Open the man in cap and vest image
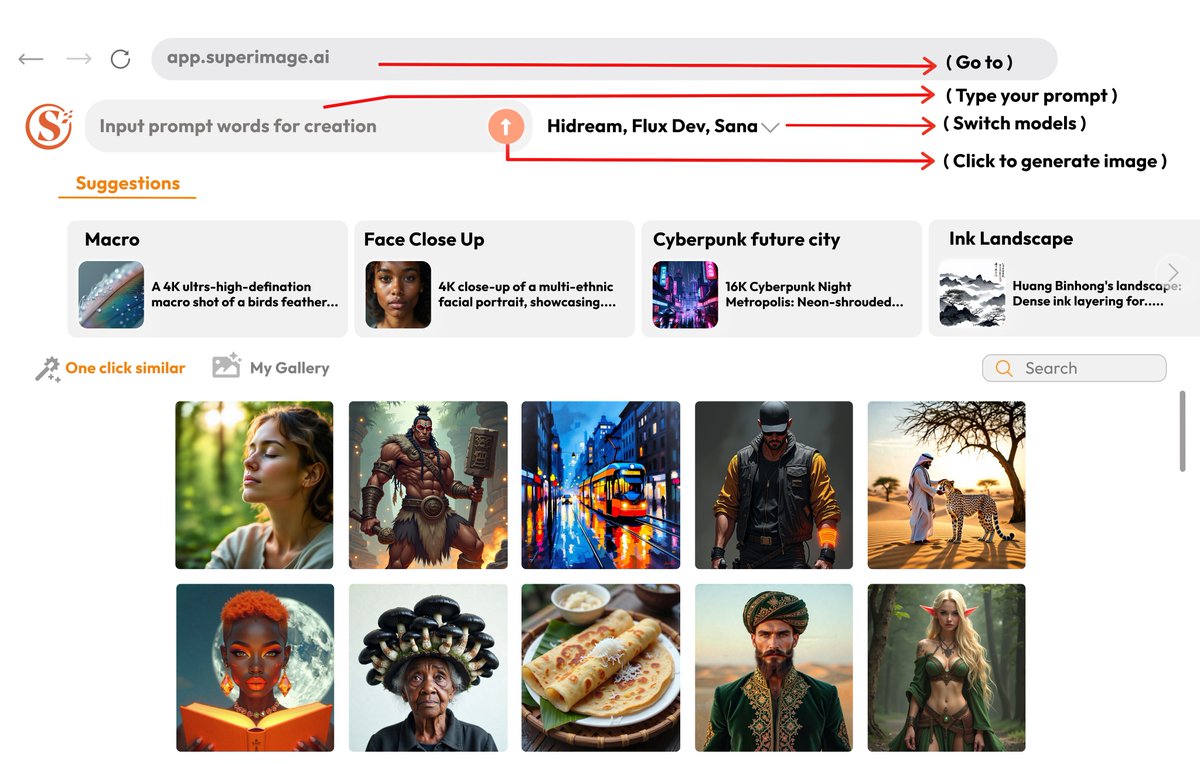This screenshot has width=1200, height=764. (x=774, y=485)
